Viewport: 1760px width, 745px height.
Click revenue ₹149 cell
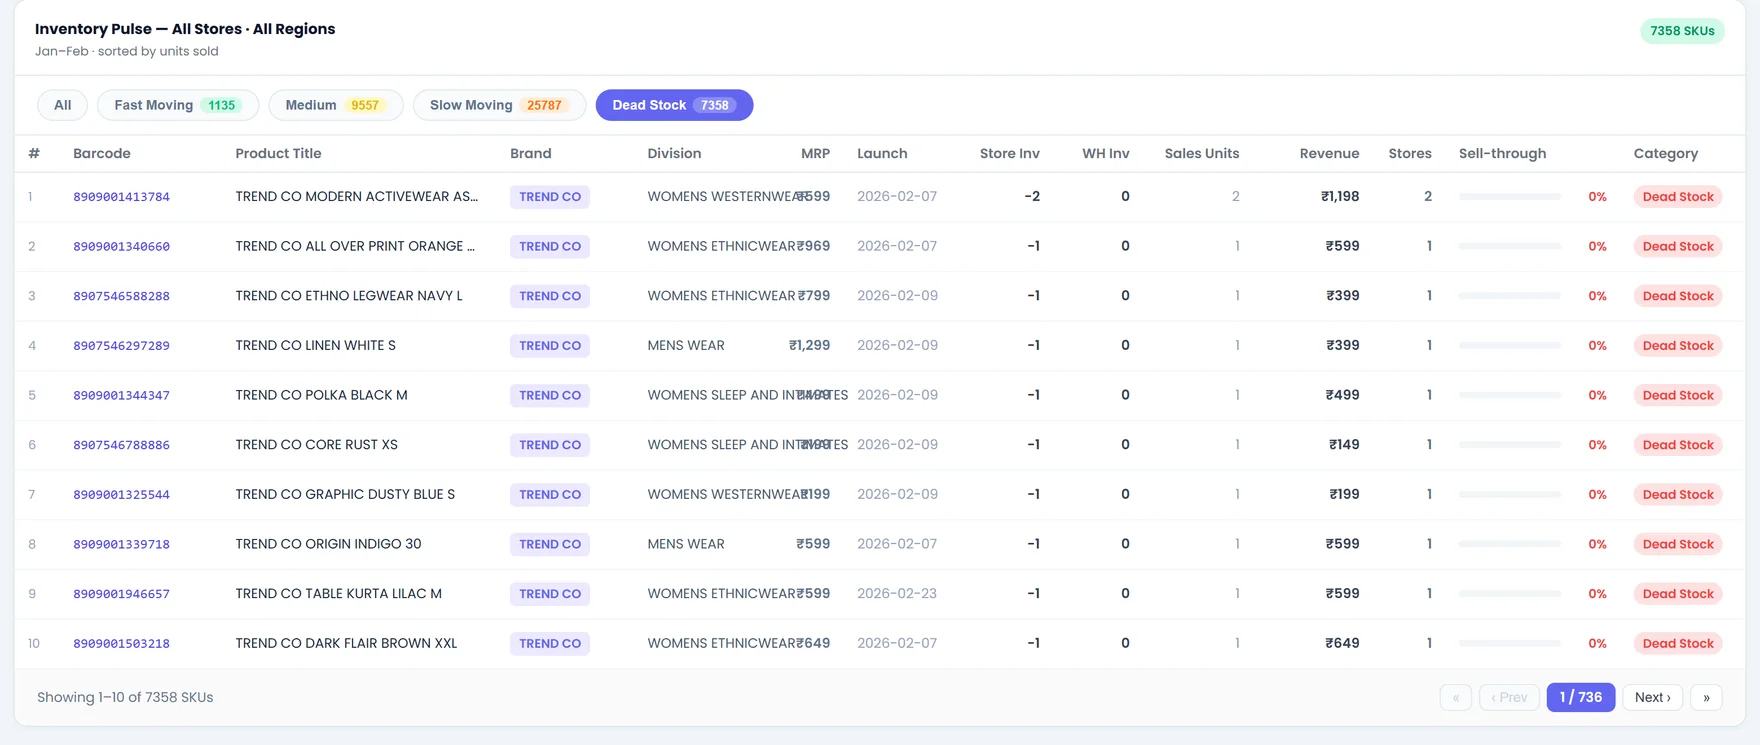tap(1343, 445)
